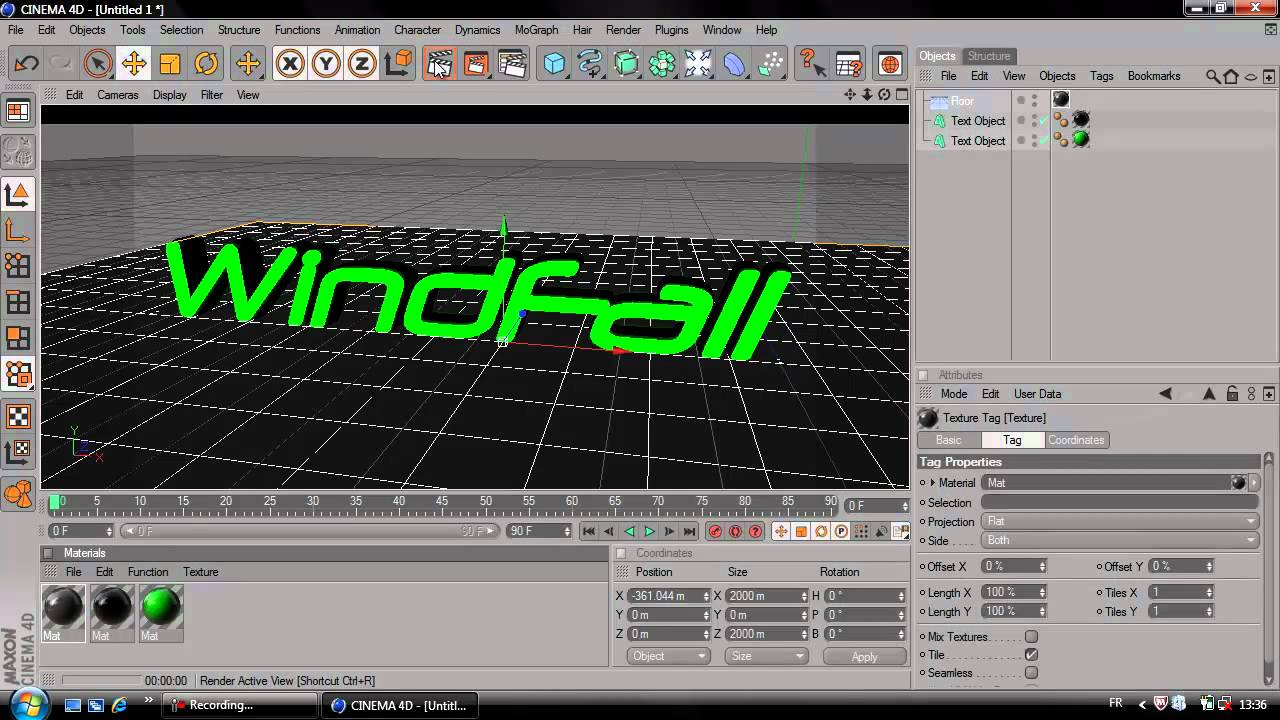Open the HyperNURBS generators icon
This screenshot has height=720, width=1280.
coord(626,65)
